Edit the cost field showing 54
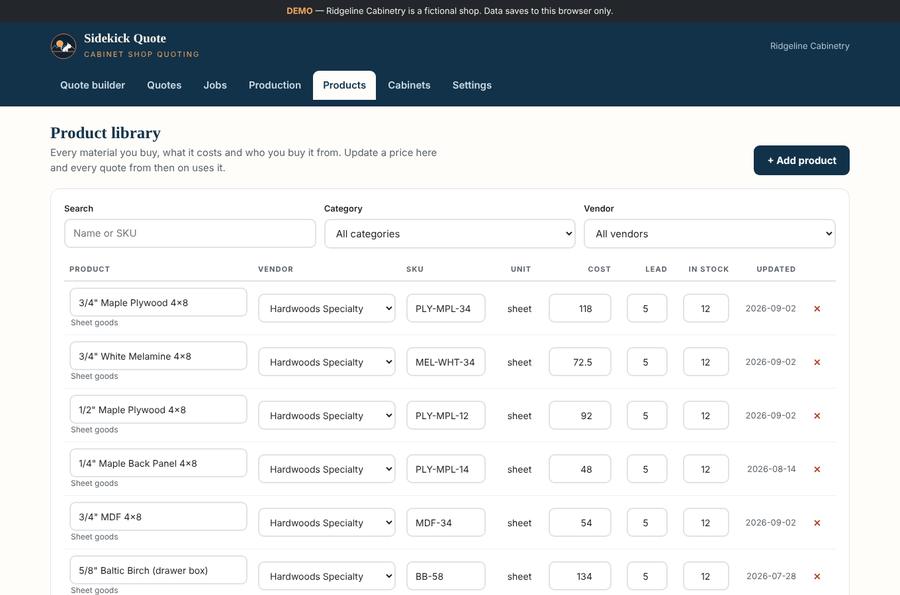 pyautogui.click(x=580, y=523)
